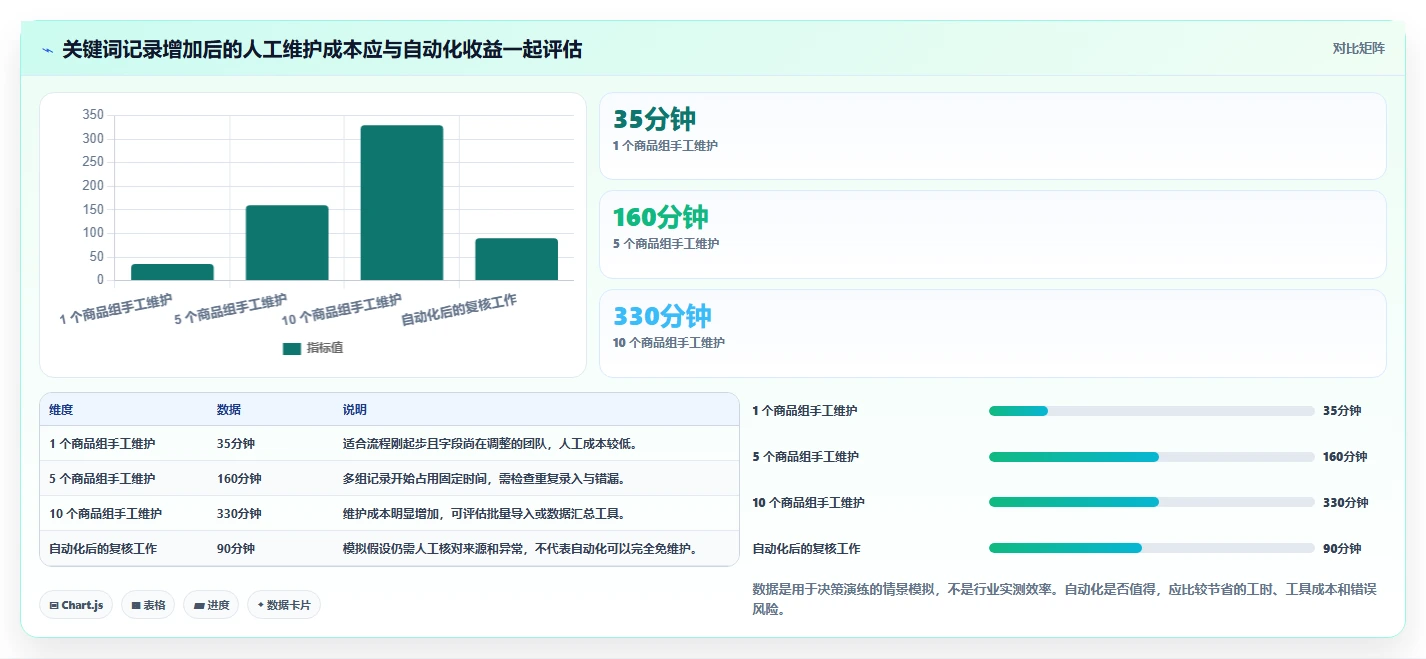
Task: Click progress label 1 个商品组手工维护
Action: pos(805,411)
